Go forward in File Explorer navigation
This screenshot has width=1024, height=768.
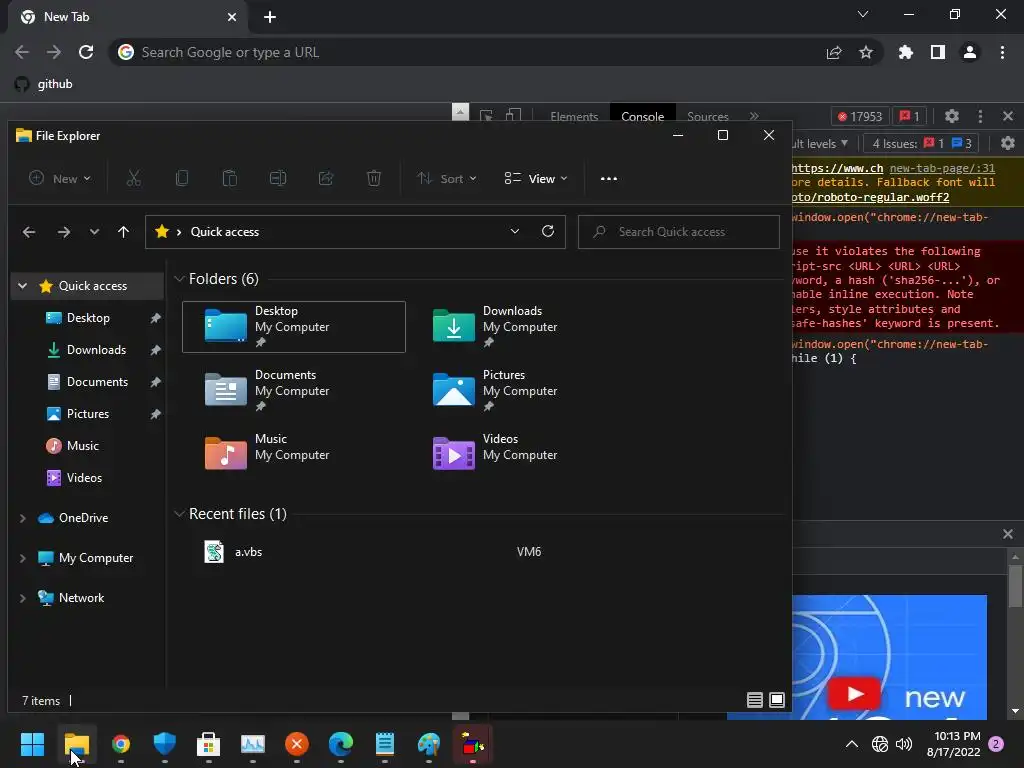pos(63,232)
